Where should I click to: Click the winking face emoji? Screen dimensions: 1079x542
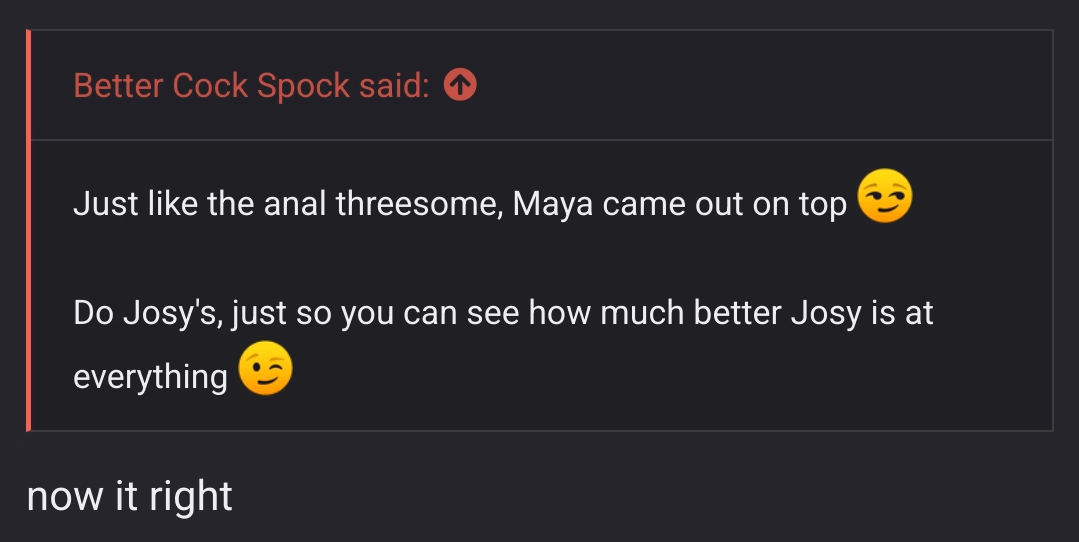tap(266, 370)
